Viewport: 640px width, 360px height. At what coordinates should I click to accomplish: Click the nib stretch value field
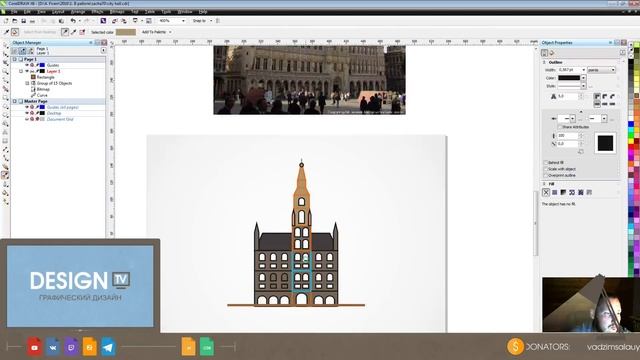(x=568, y=136)
